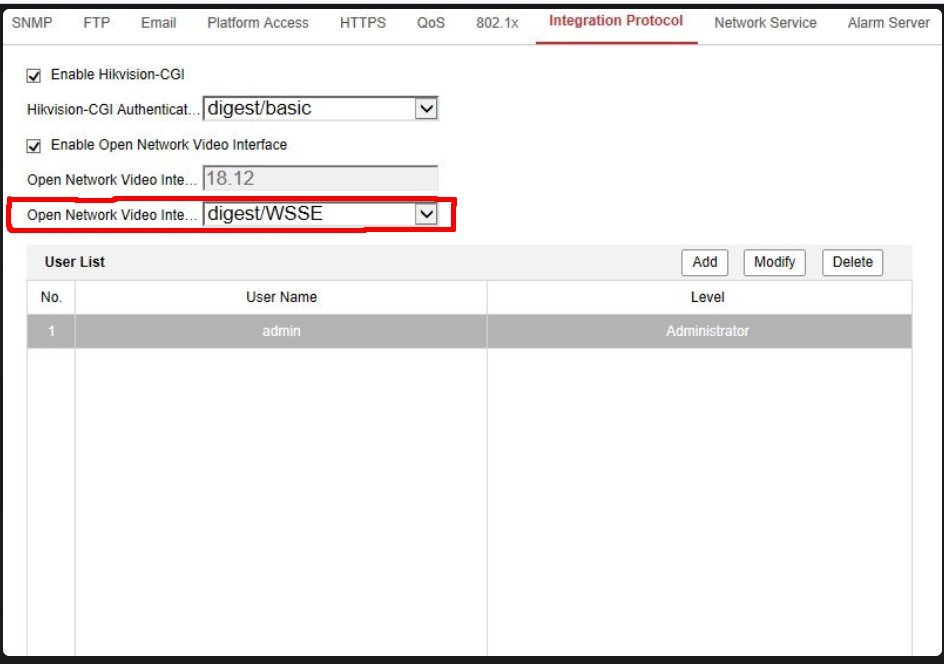This screenshot has height=664, width=944.
Task: Open the FTP tab
Action: [x=96, y=23]
